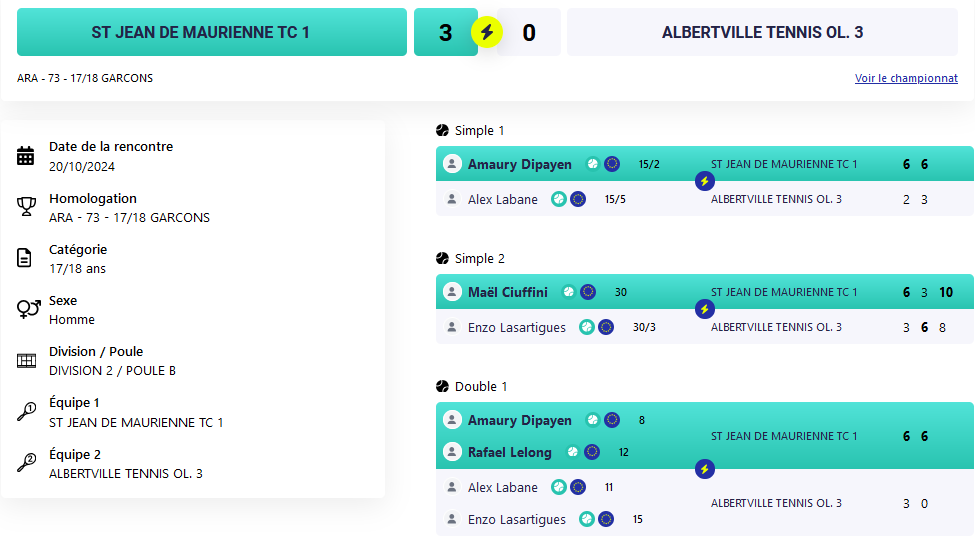The width and height of the screenshot is (975, 537).
Task: Click the yellow lightning icon between team scores
Action: click(487, 32)
